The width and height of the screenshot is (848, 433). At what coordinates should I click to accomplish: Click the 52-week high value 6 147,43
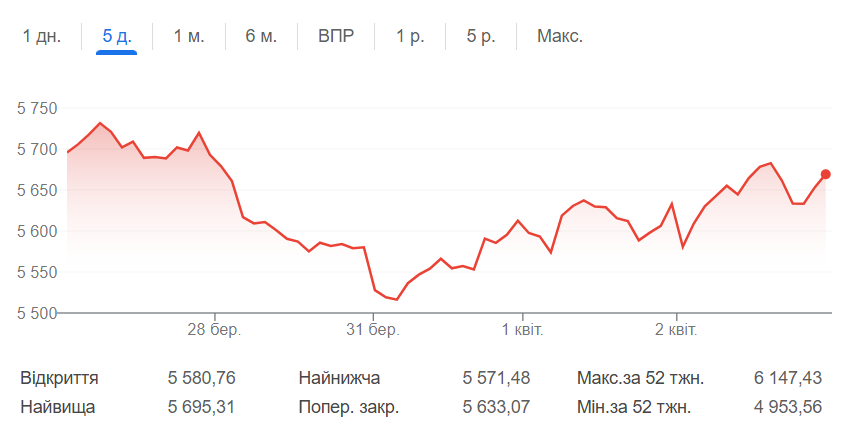point(788,378)
